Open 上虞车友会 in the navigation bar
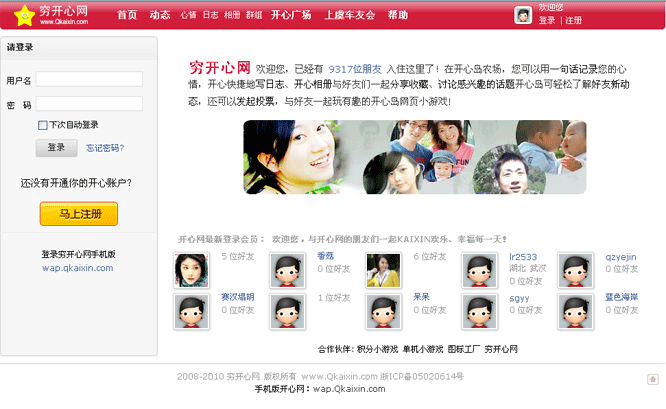This screenshot has height=409, width=666. tap(350, 15)
